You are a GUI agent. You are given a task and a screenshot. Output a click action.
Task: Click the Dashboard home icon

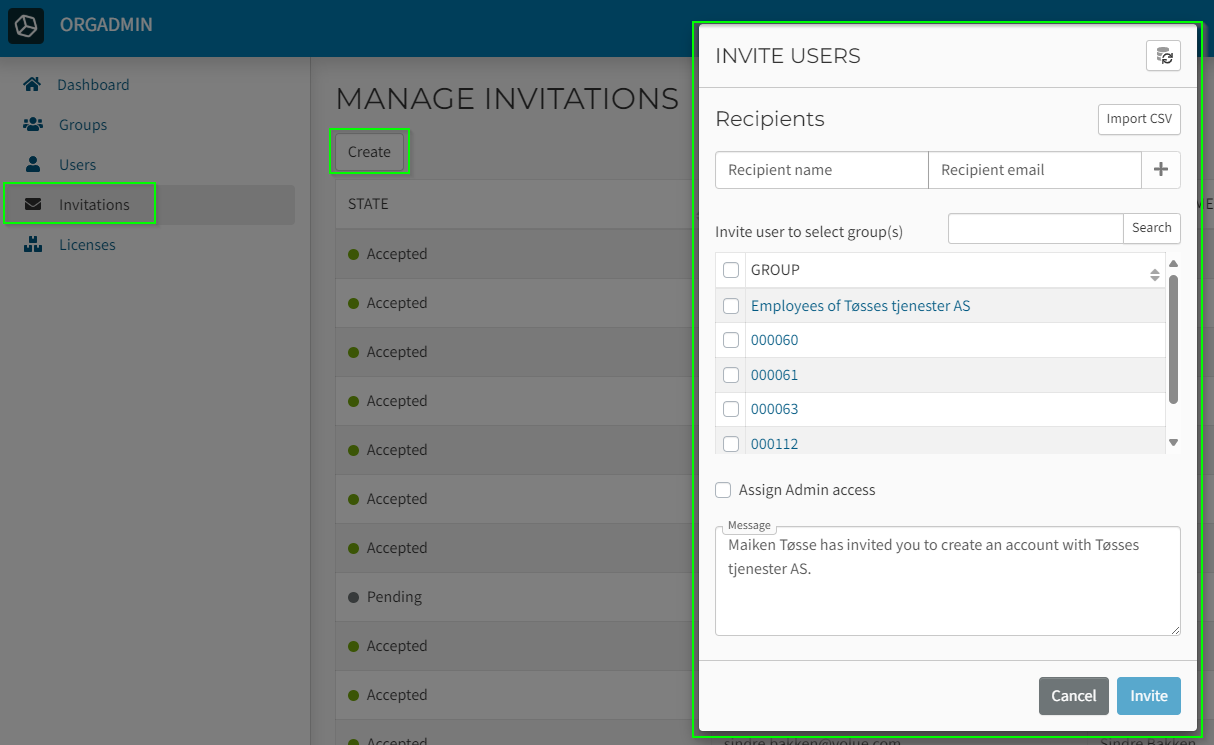pos(33,85)
